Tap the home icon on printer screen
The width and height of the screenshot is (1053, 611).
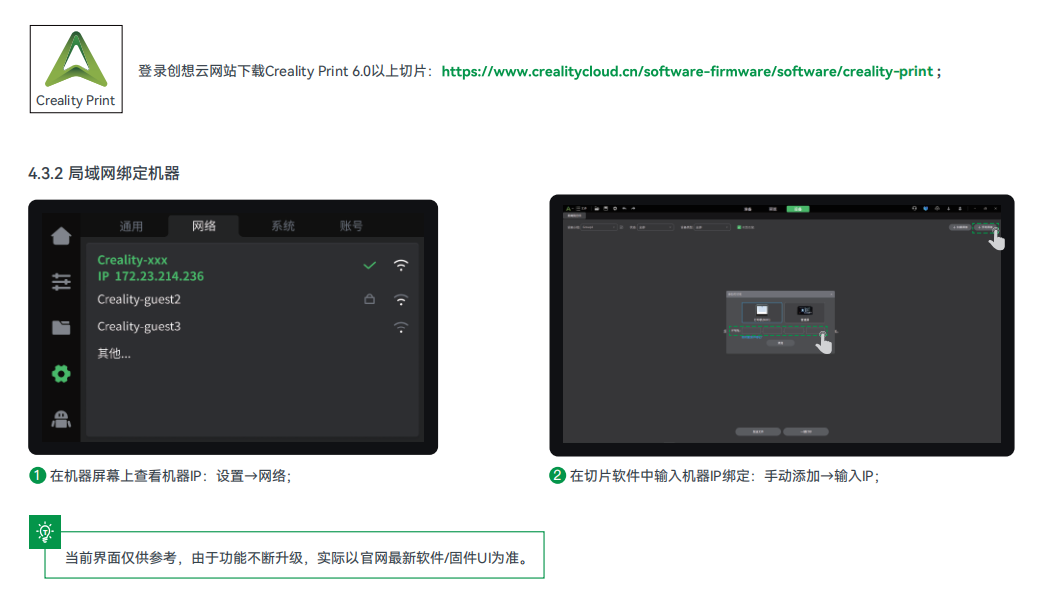61,236
